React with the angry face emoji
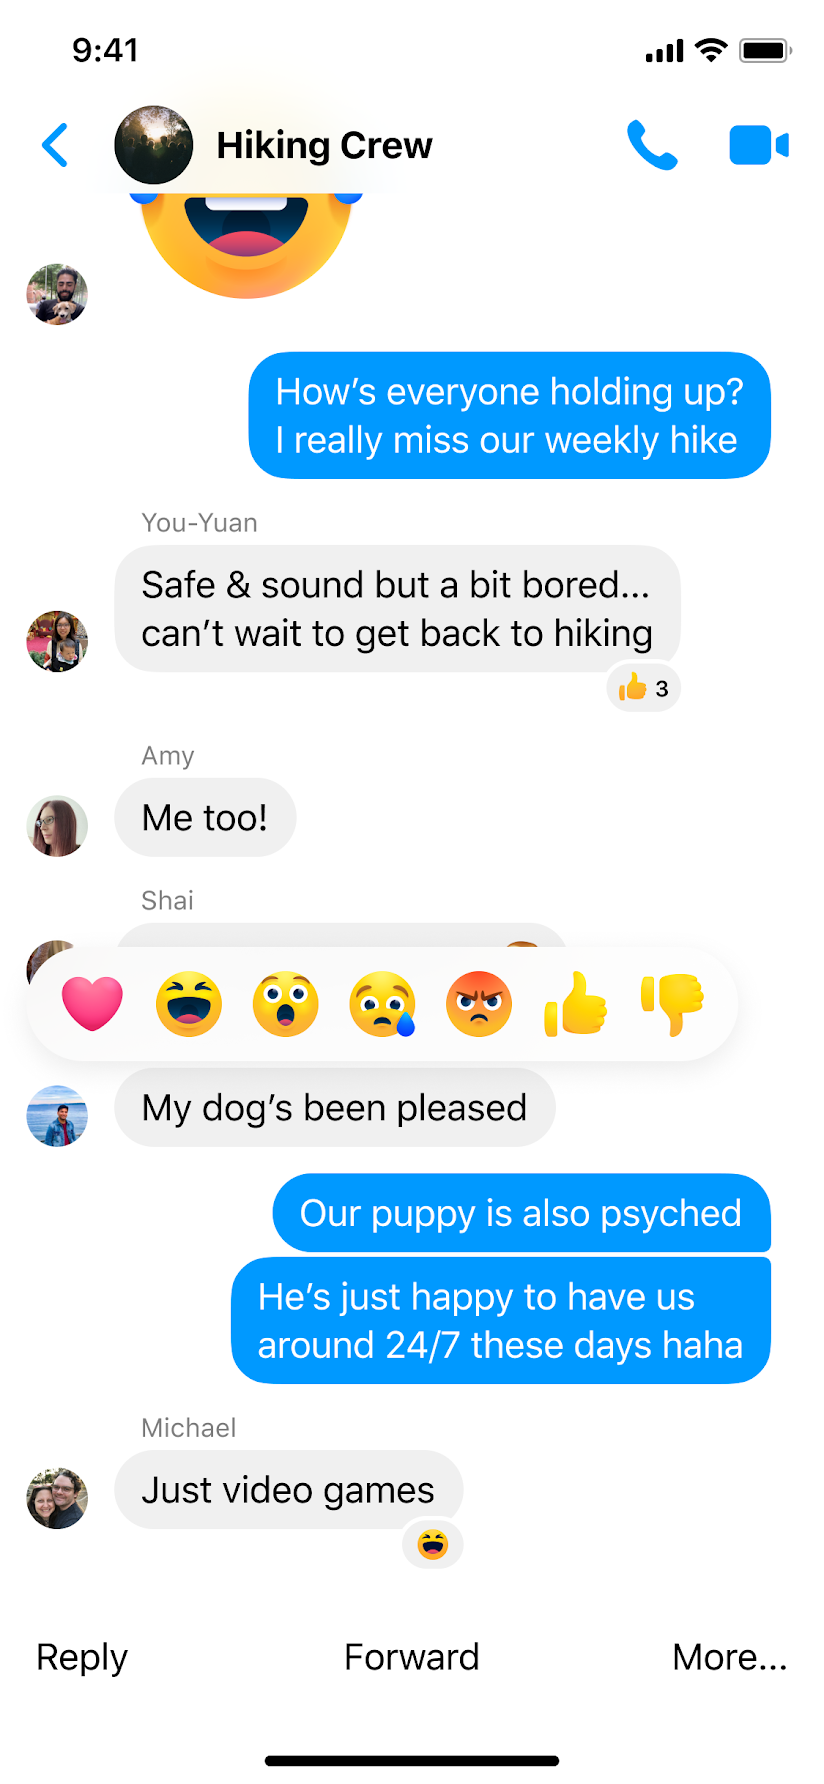The height and width of the screenshot is (1784, 824). click(x=479, y=1004)
